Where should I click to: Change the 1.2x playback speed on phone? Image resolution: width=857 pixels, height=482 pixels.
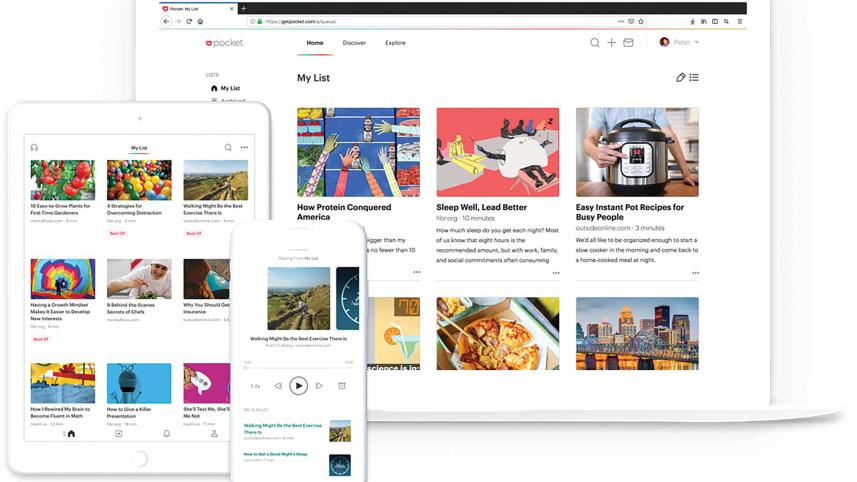[x=255, y=385]
